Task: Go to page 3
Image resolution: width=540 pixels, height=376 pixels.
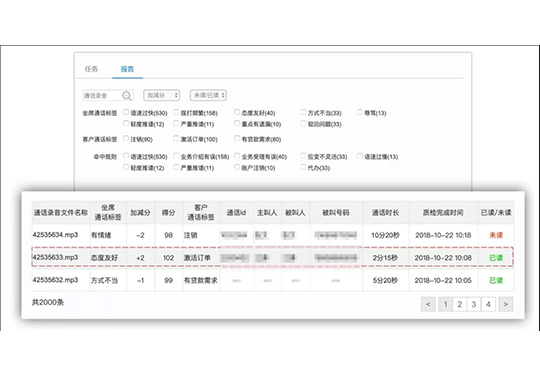Action: (x=474, y=304)
